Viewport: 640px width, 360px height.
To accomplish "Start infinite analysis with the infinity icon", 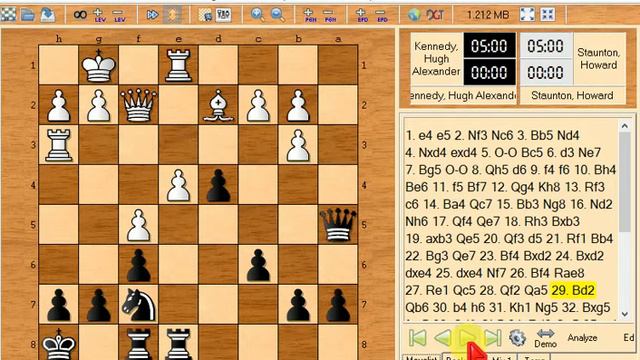I will 80,15.
